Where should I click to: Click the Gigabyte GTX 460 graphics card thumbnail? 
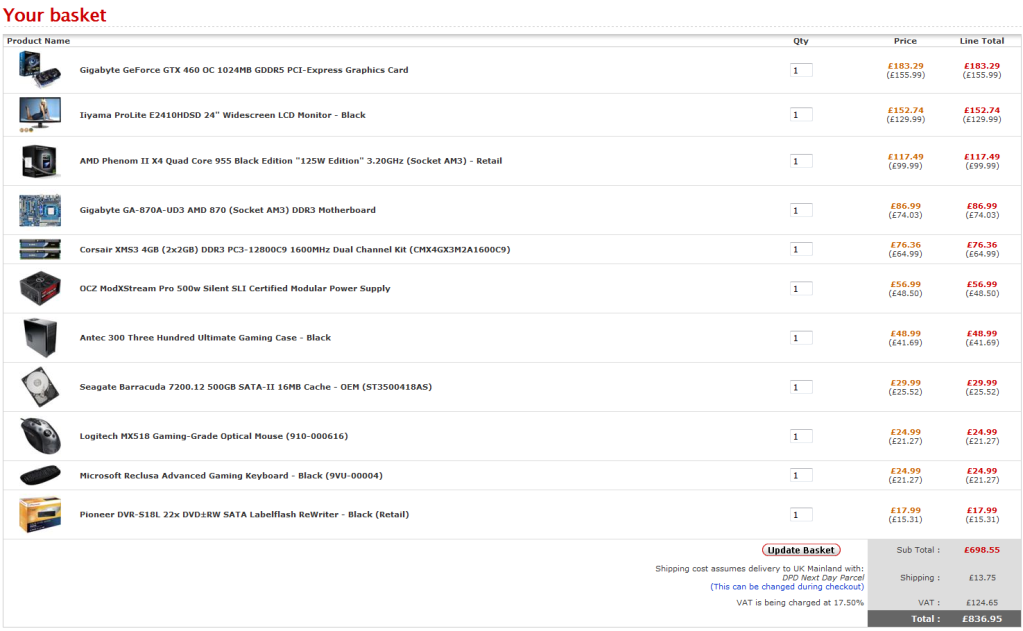click(x=39, y=70)
